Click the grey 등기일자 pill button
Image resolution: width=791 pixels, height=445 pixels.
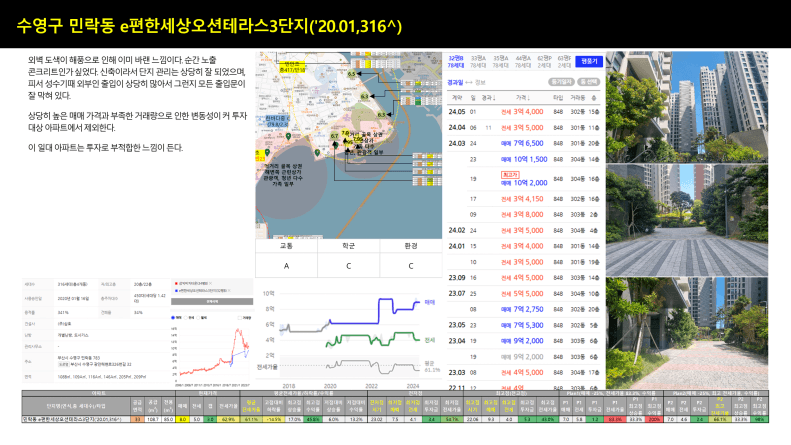(x=561, y=82)
